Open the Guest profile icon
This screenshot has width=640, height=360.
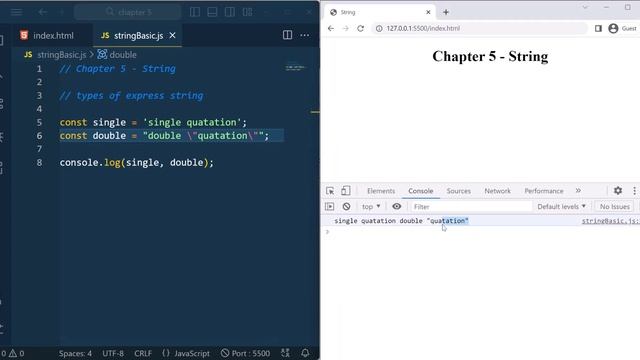613,28
